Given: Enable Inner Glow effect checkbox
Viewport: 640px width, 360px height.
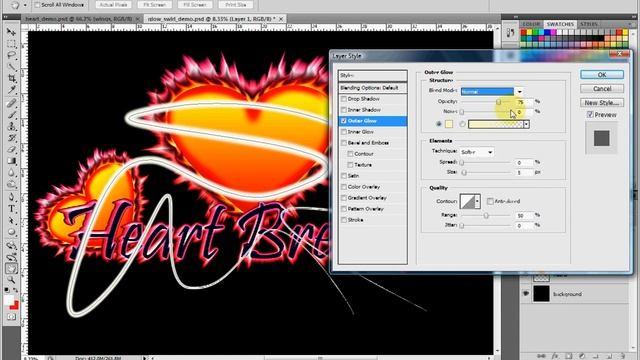Looking at the screenshot, I should (344, 132).
